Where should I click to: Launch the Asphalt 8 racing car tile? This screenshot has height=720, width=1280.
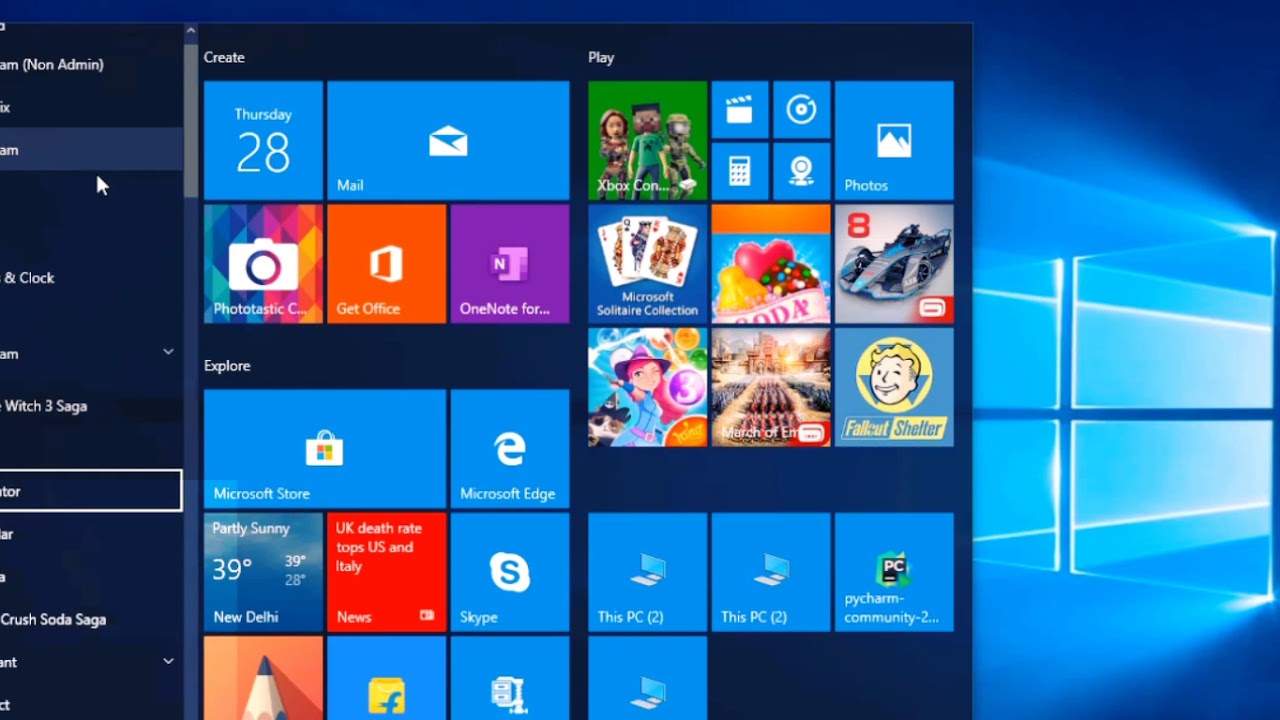point(894,264)
